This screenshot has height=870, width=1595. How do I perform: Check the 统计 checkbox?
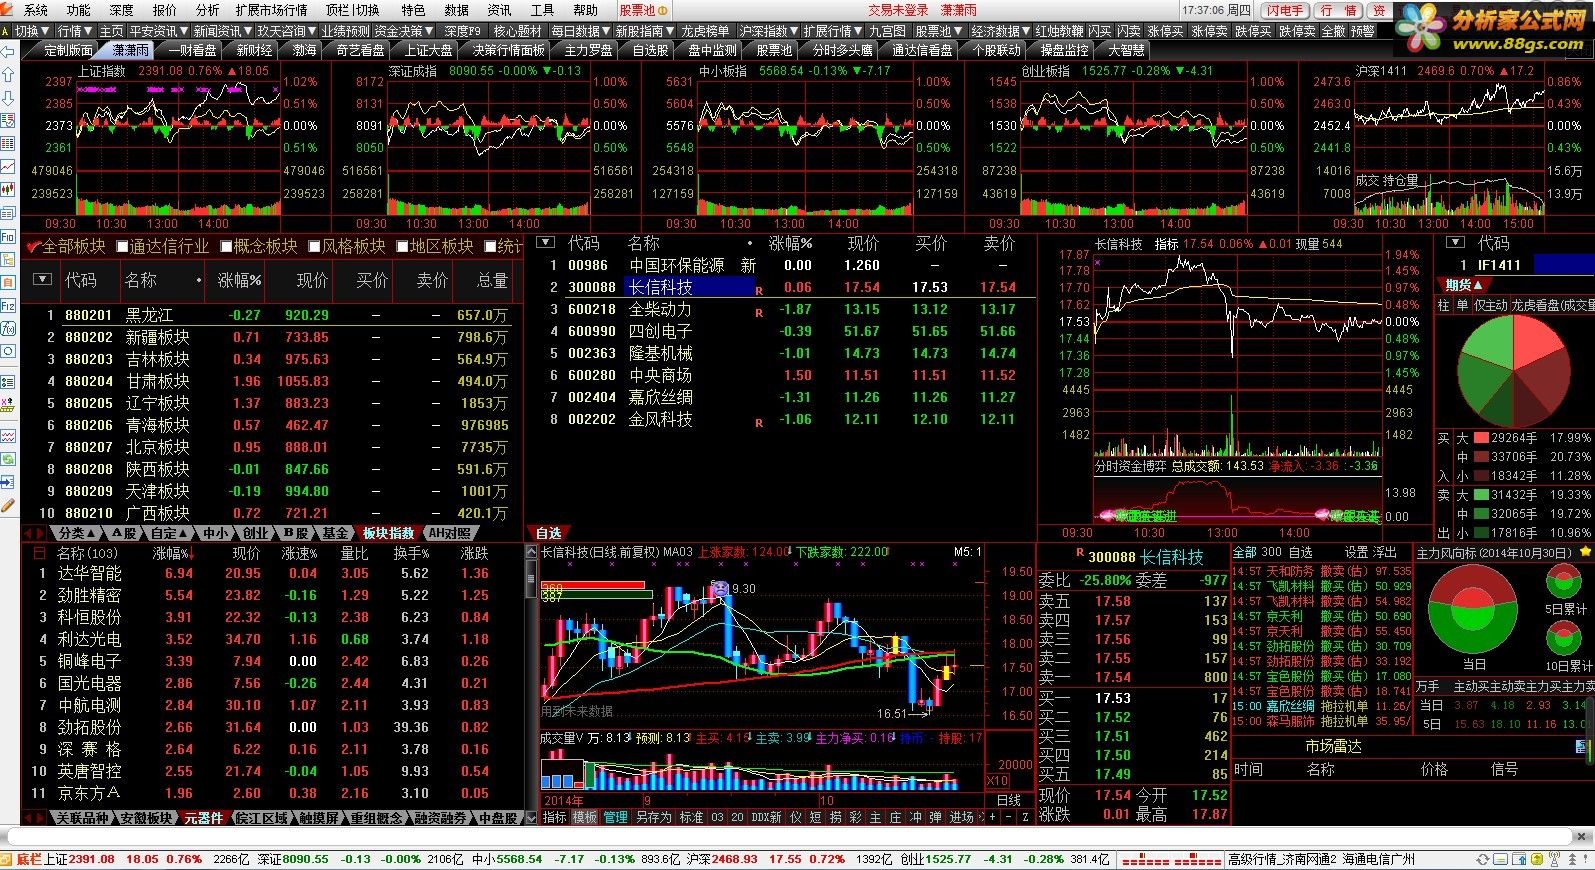point(490,246)
